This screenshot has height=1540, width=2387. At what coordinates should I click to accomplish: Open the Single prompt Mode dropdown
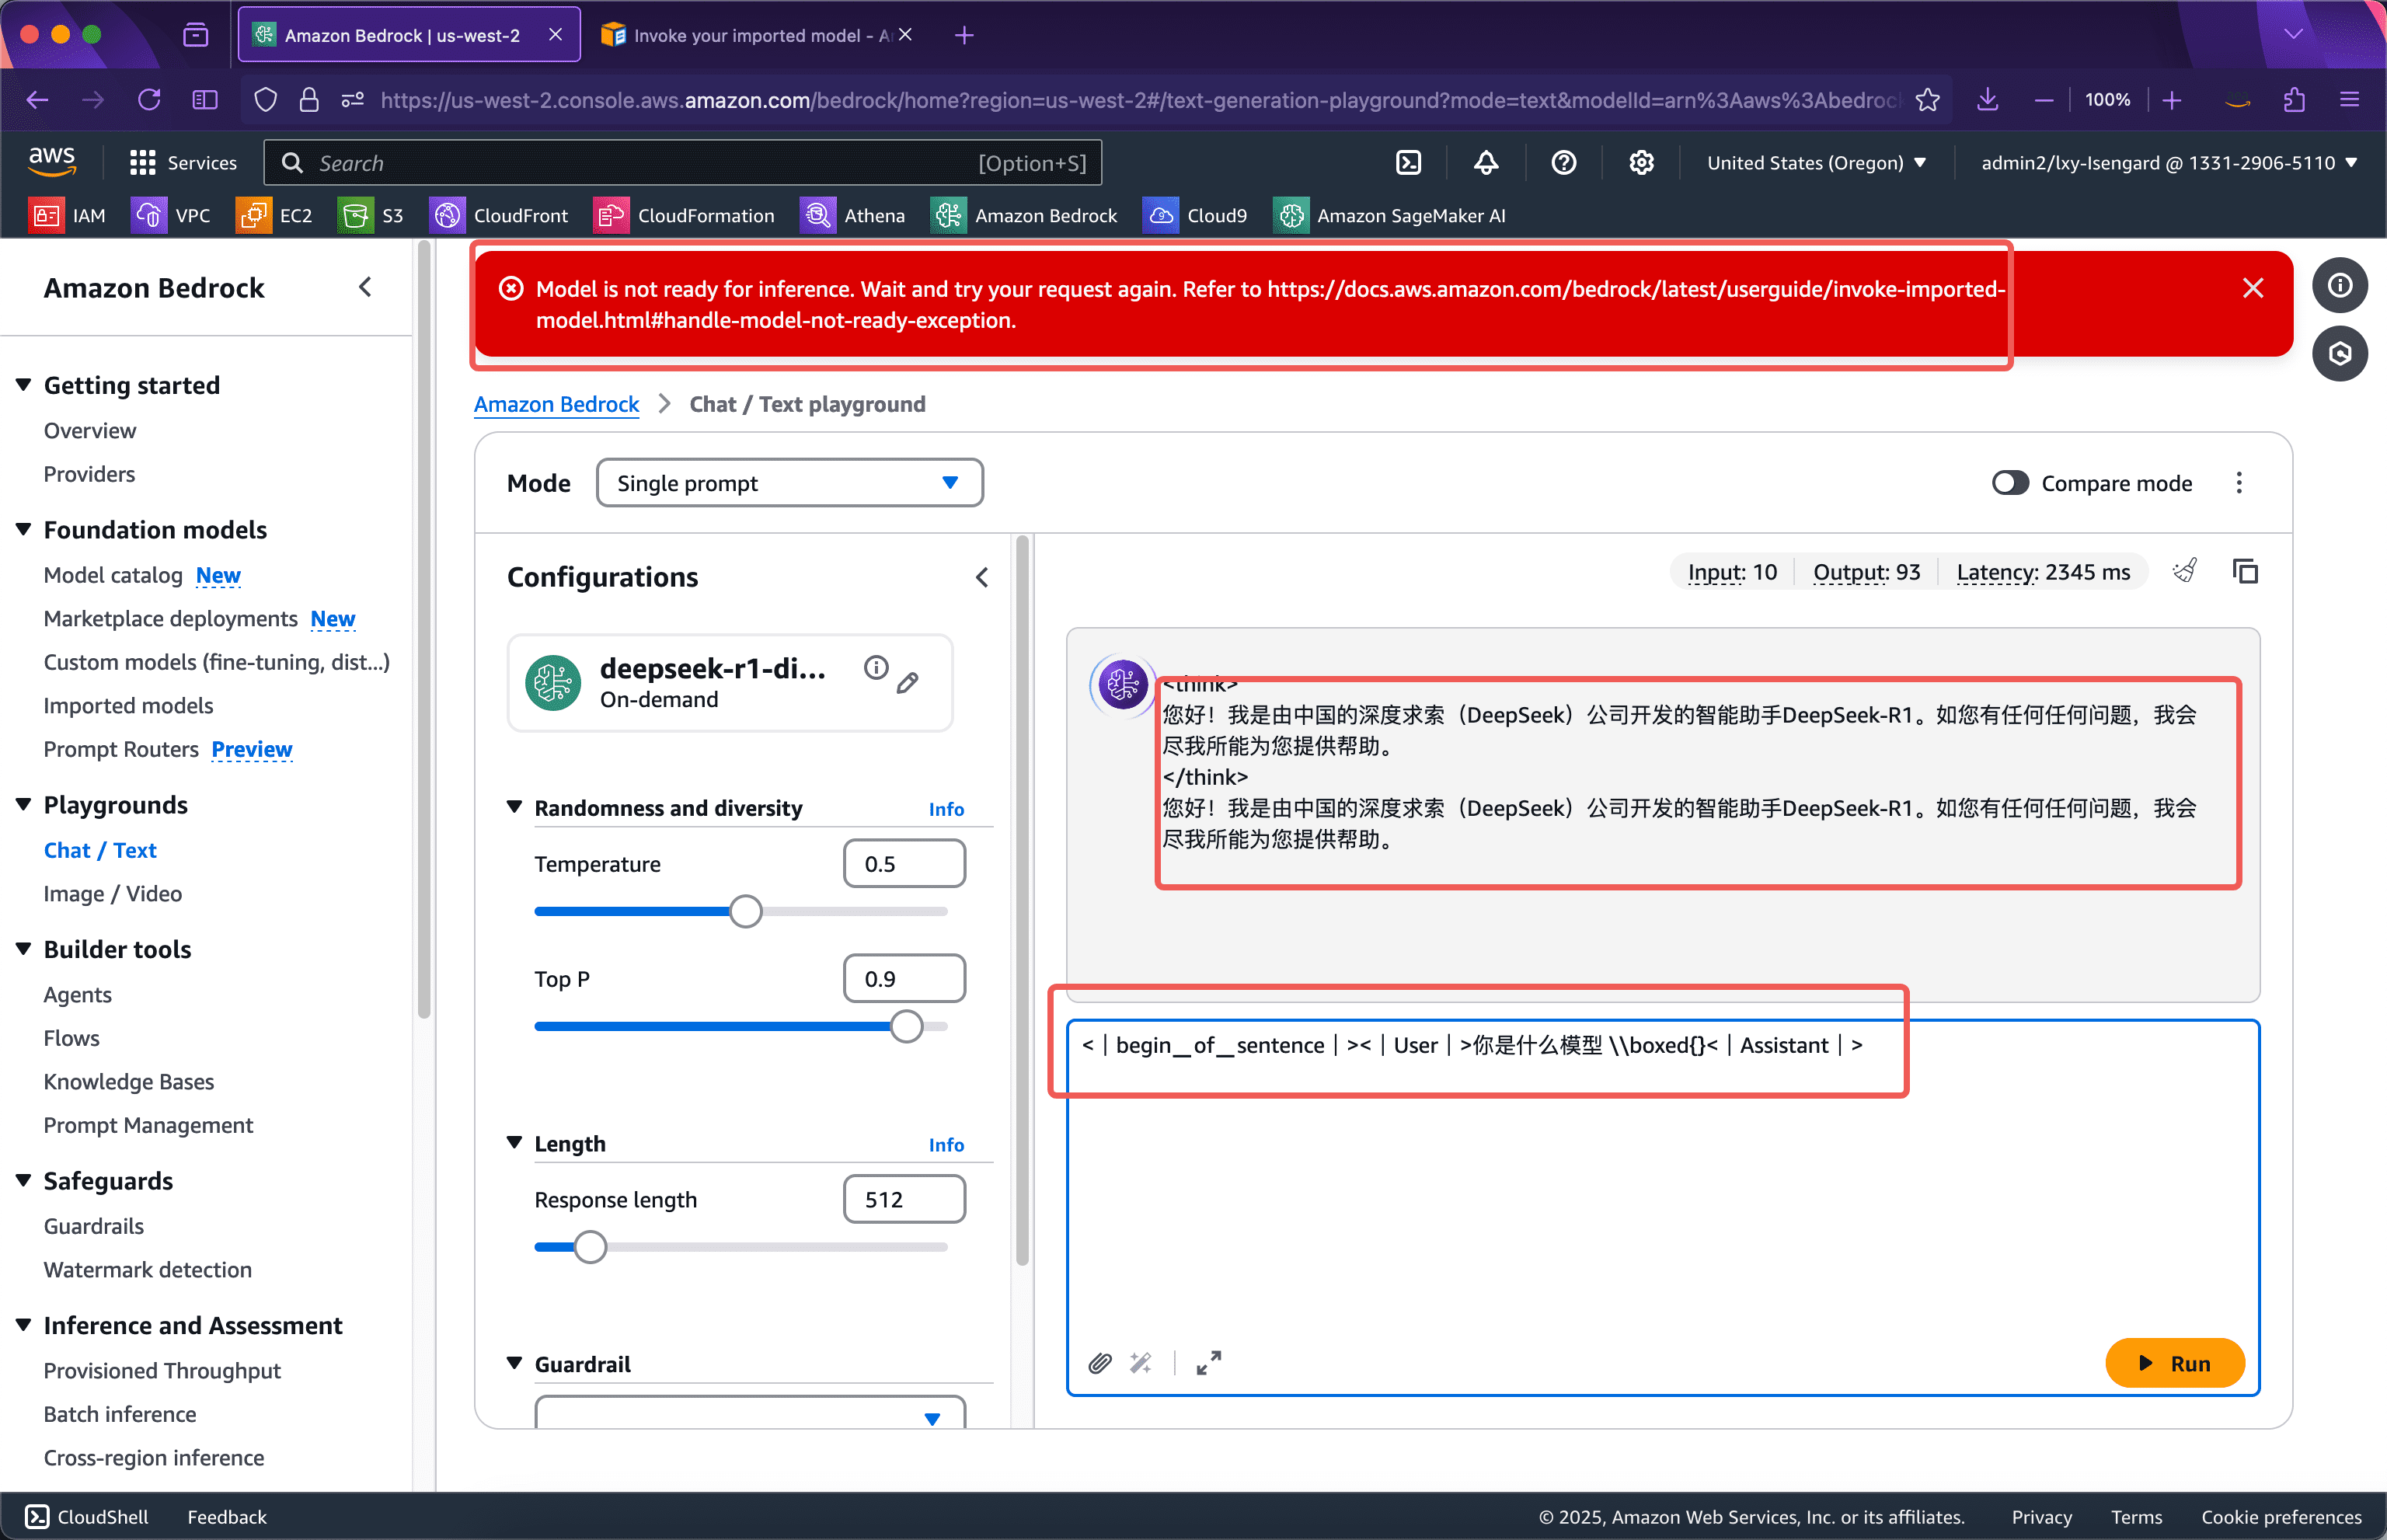point(789,482)
